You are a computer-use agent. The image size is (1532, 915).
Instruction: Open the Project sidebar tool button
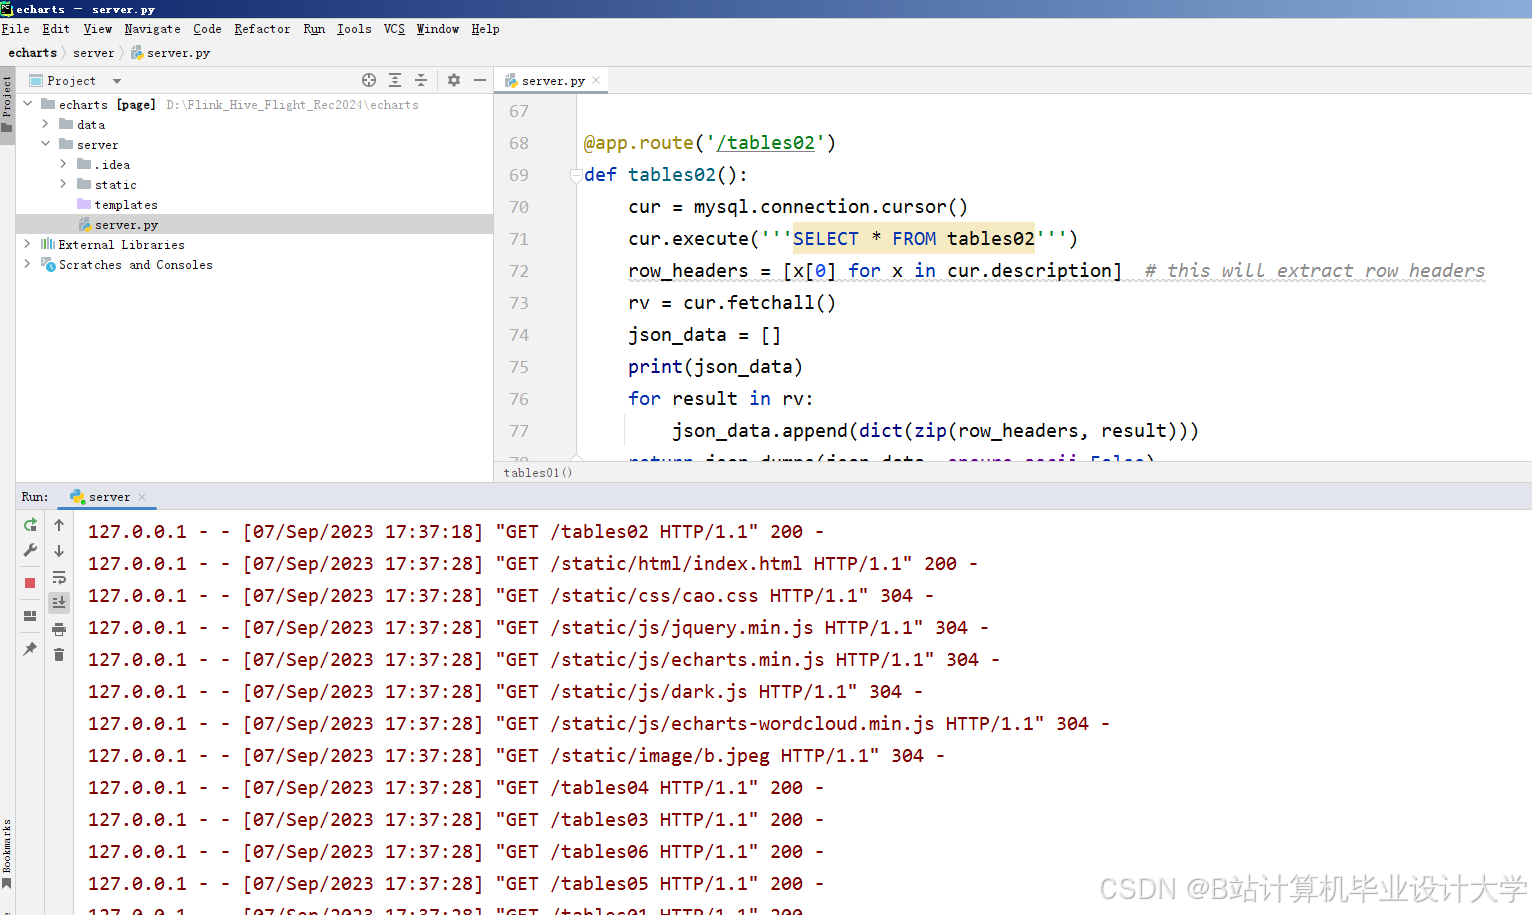click(7, 104)
